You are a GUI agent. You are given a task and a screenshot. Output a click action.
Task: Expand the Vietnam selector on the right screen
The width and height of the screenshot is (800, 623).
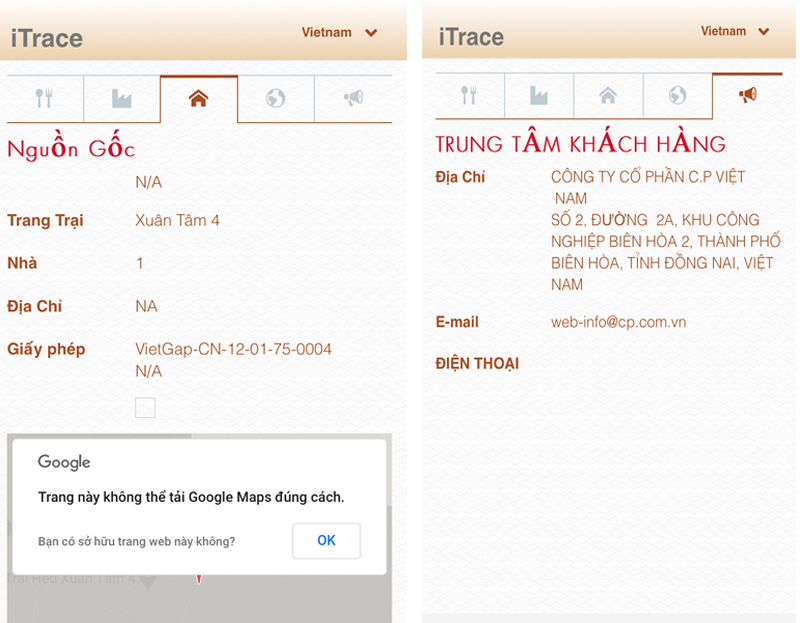(735, 31)
